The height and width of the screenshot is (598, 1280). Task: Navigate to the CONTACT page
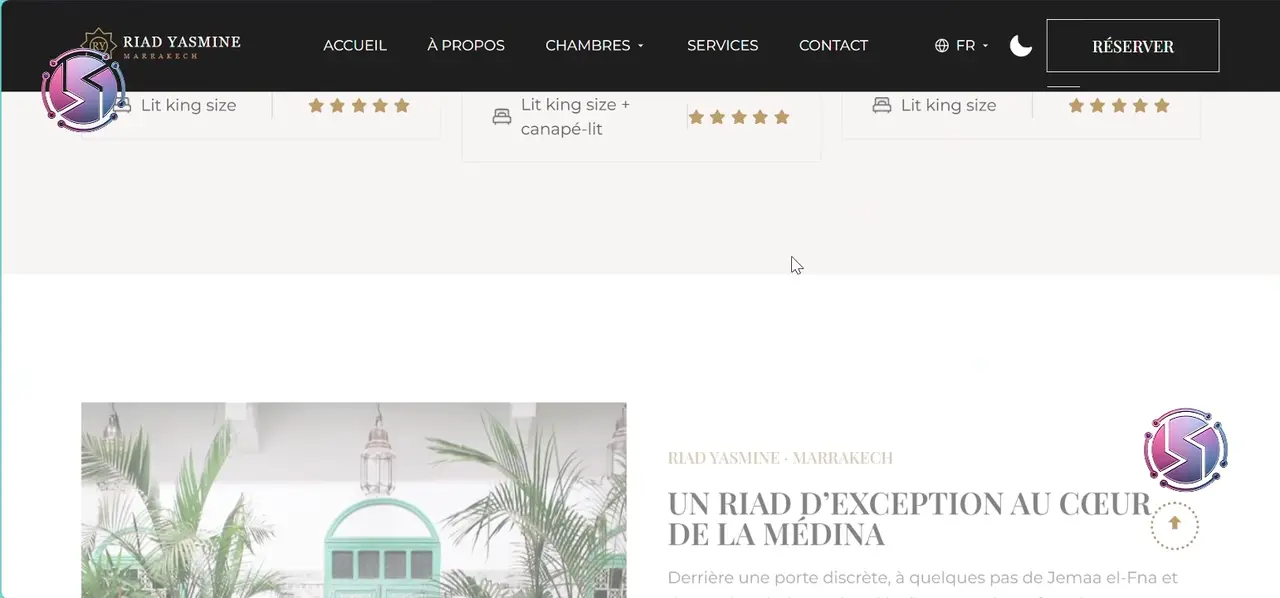833,45
